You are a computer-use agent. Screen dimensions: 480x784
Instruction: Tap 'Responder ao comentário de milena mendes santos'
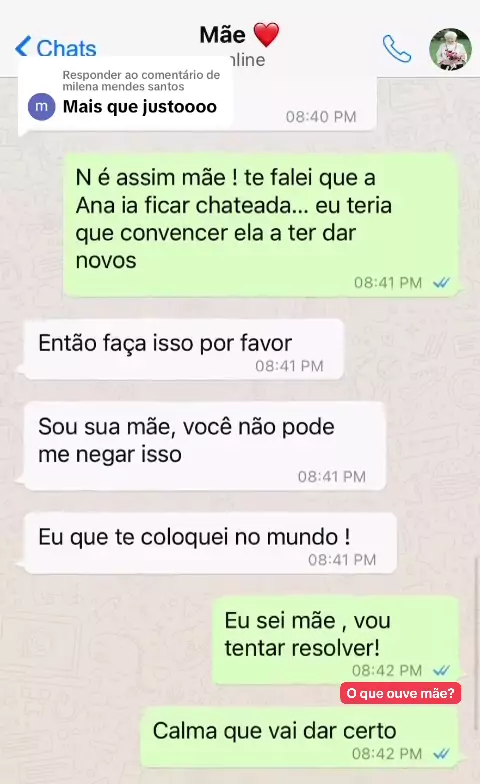tap(141, 80)
